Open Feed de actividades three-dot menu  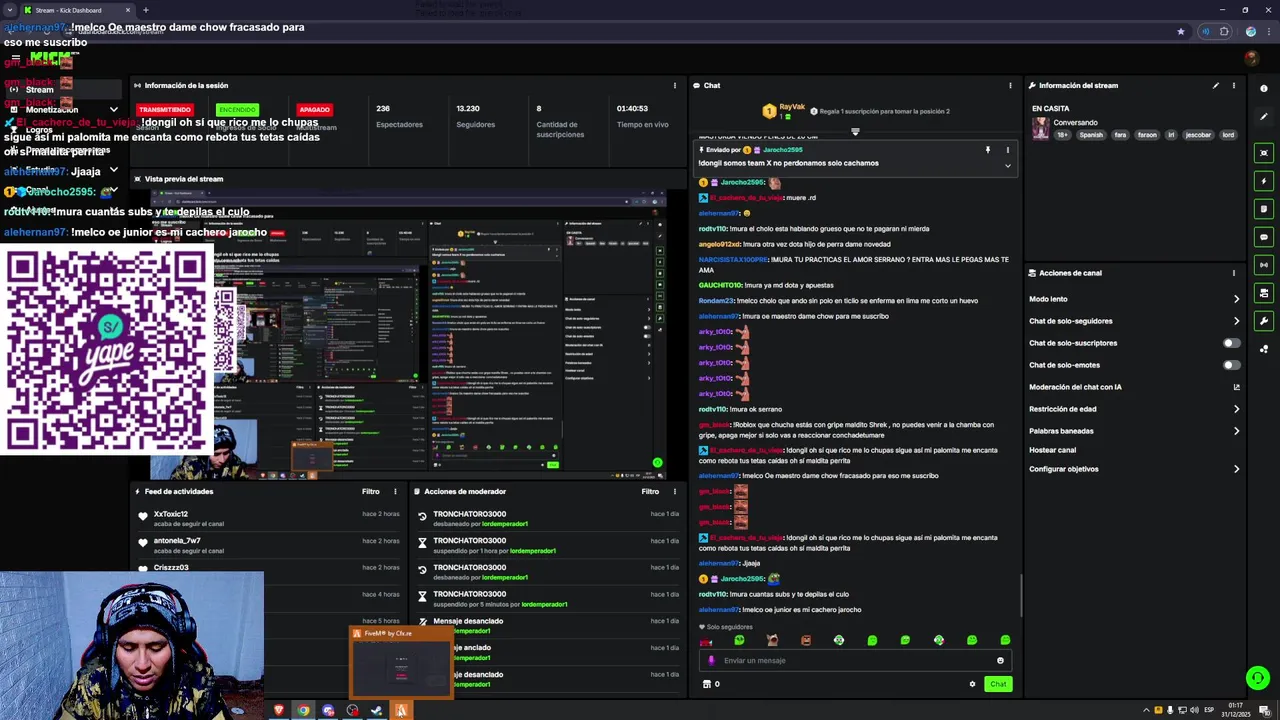coord(395,491)
